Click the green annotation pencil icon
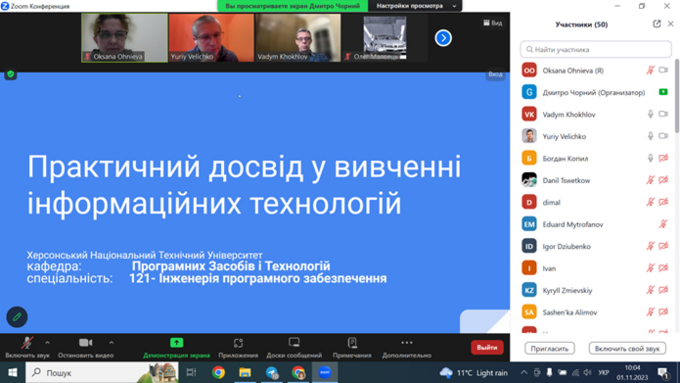The width and height of the screenshot is (680, 383). pos(17,317)
